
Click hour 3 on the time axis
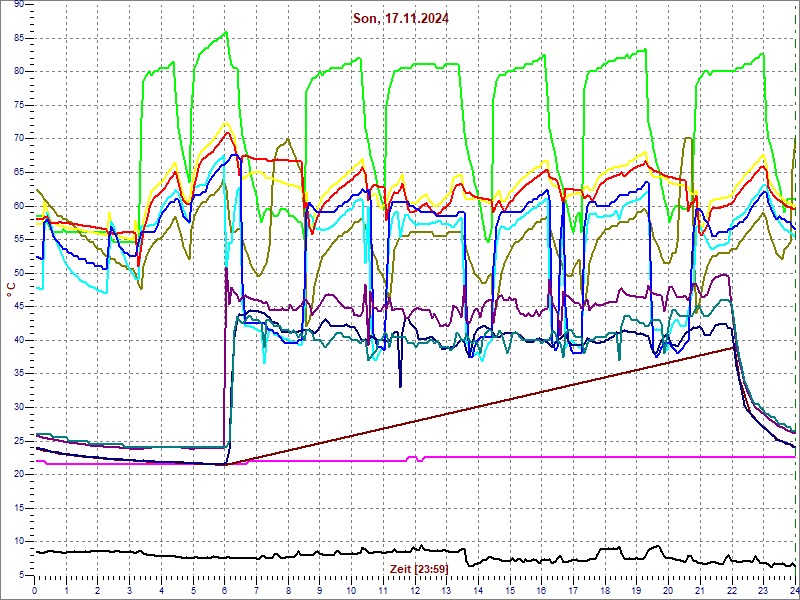pos(130,590)
